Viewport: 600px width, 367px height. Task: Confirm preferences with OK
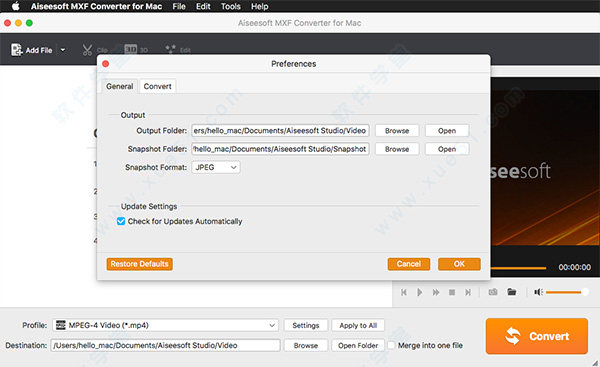click(459, 264)
